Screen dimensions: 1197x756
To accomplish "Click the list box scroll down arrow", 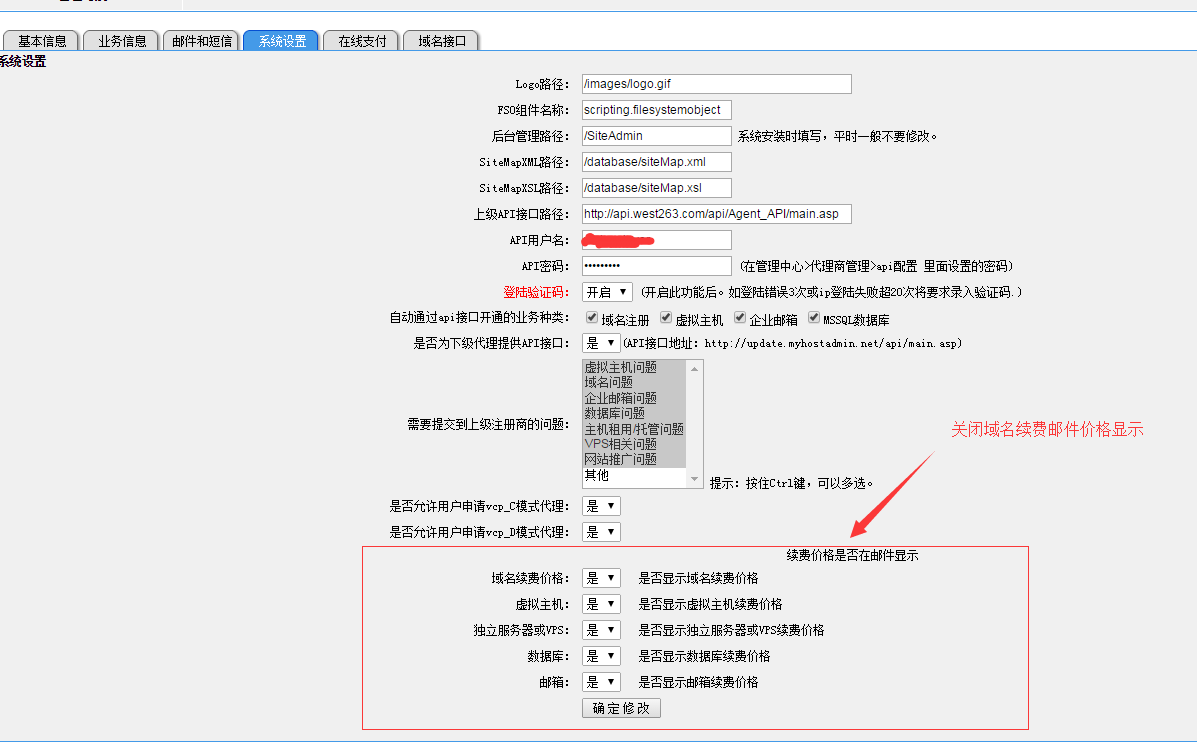I will point(696,480).
